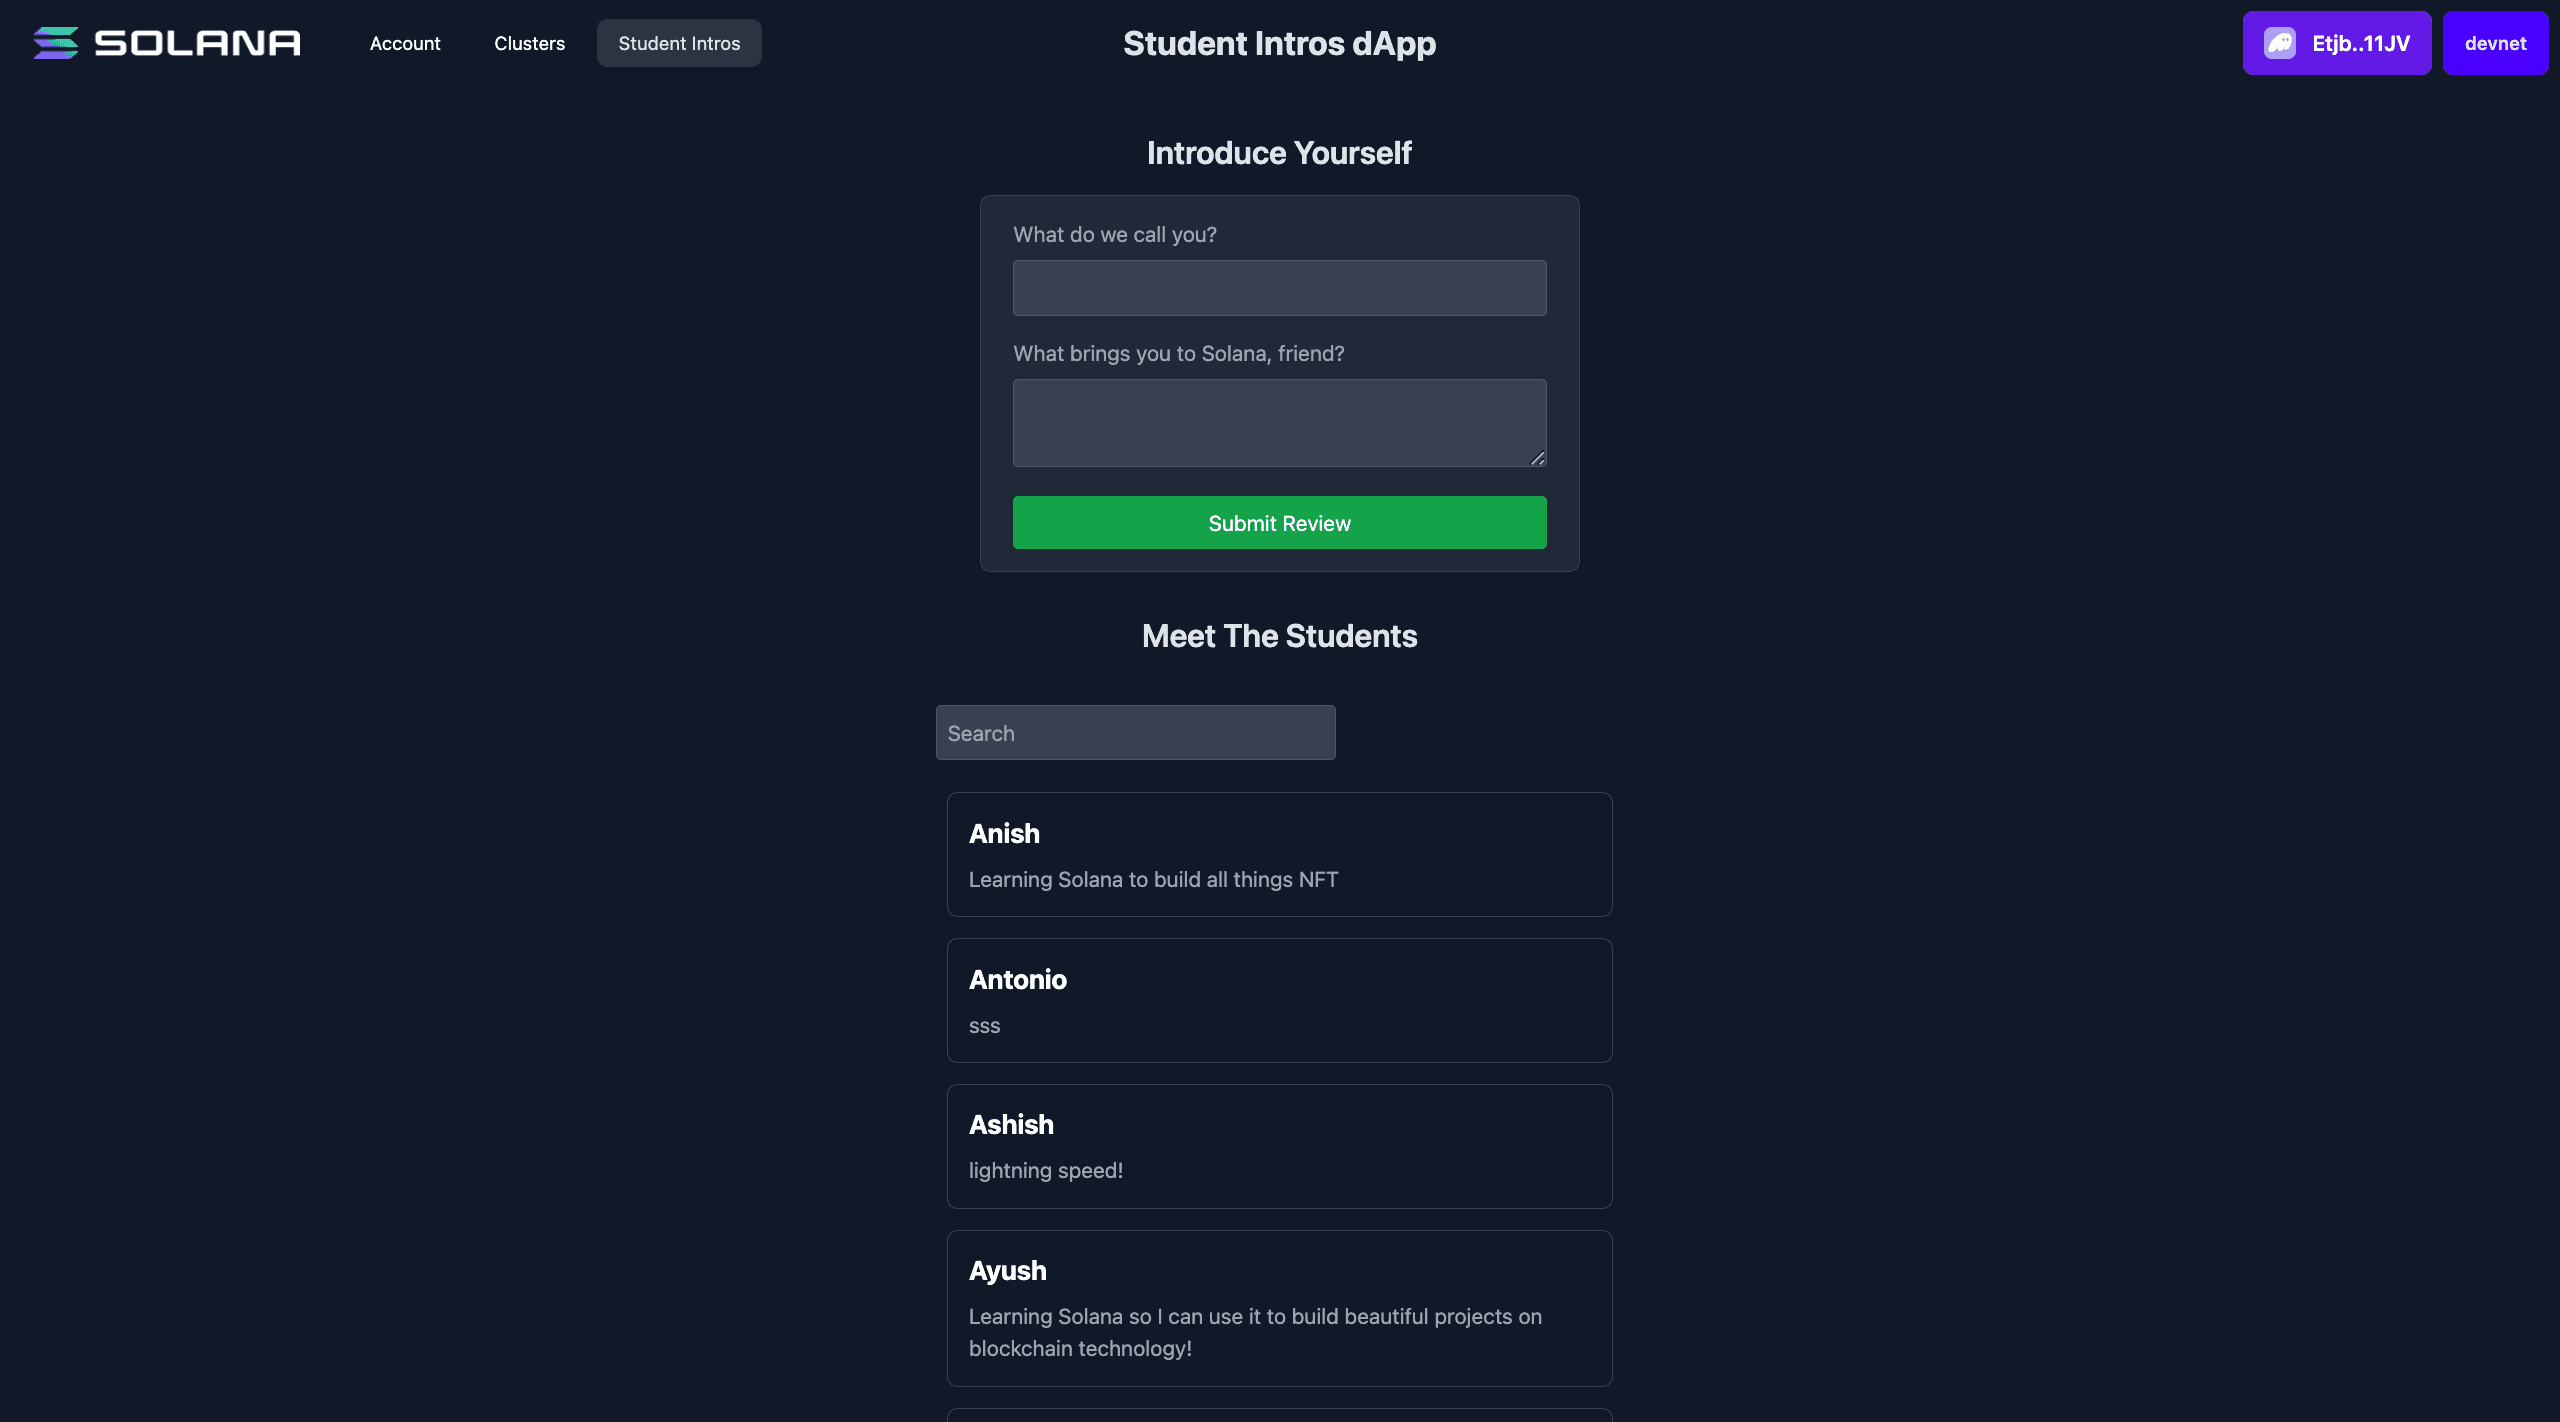Click the submit review green button
The height and width of the screenshot is (1422, 2560).
1280,522
